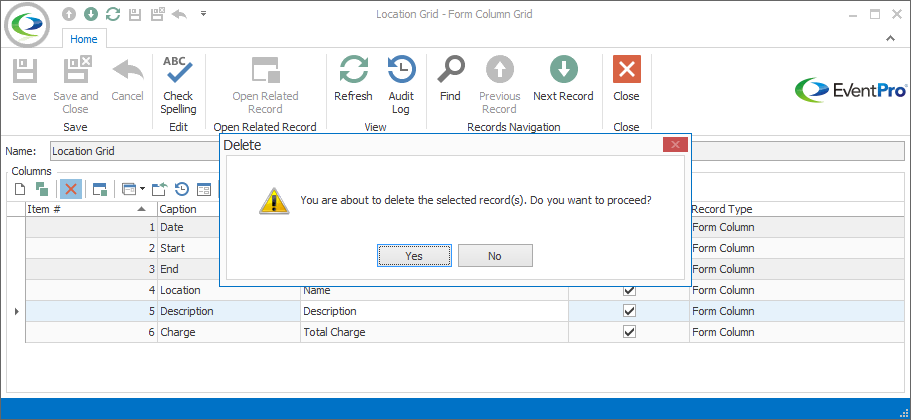Close the Delete dialog with red X
The height and width of the screenshot is (420, 911).
point(675,145)
